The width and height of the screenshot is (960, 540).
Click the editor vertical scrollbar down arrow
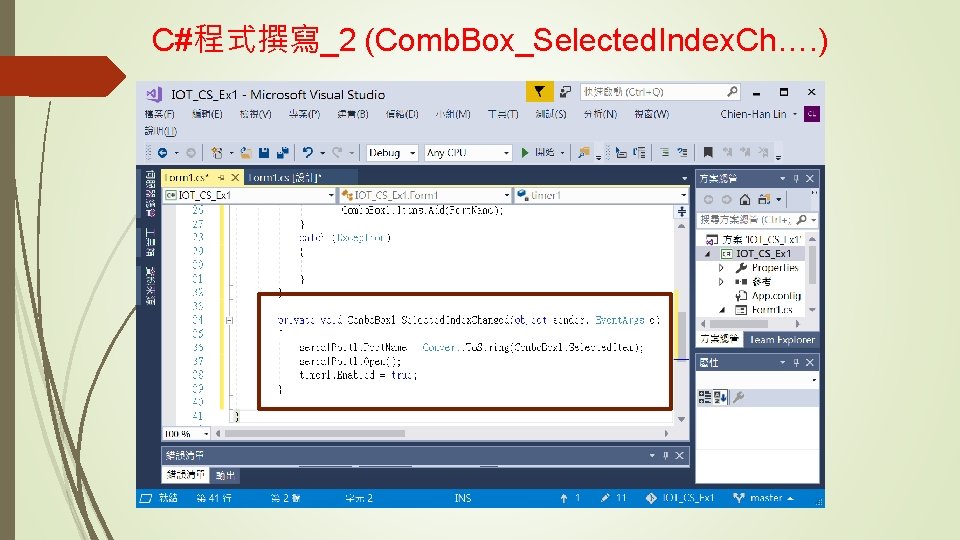[681, 419]
